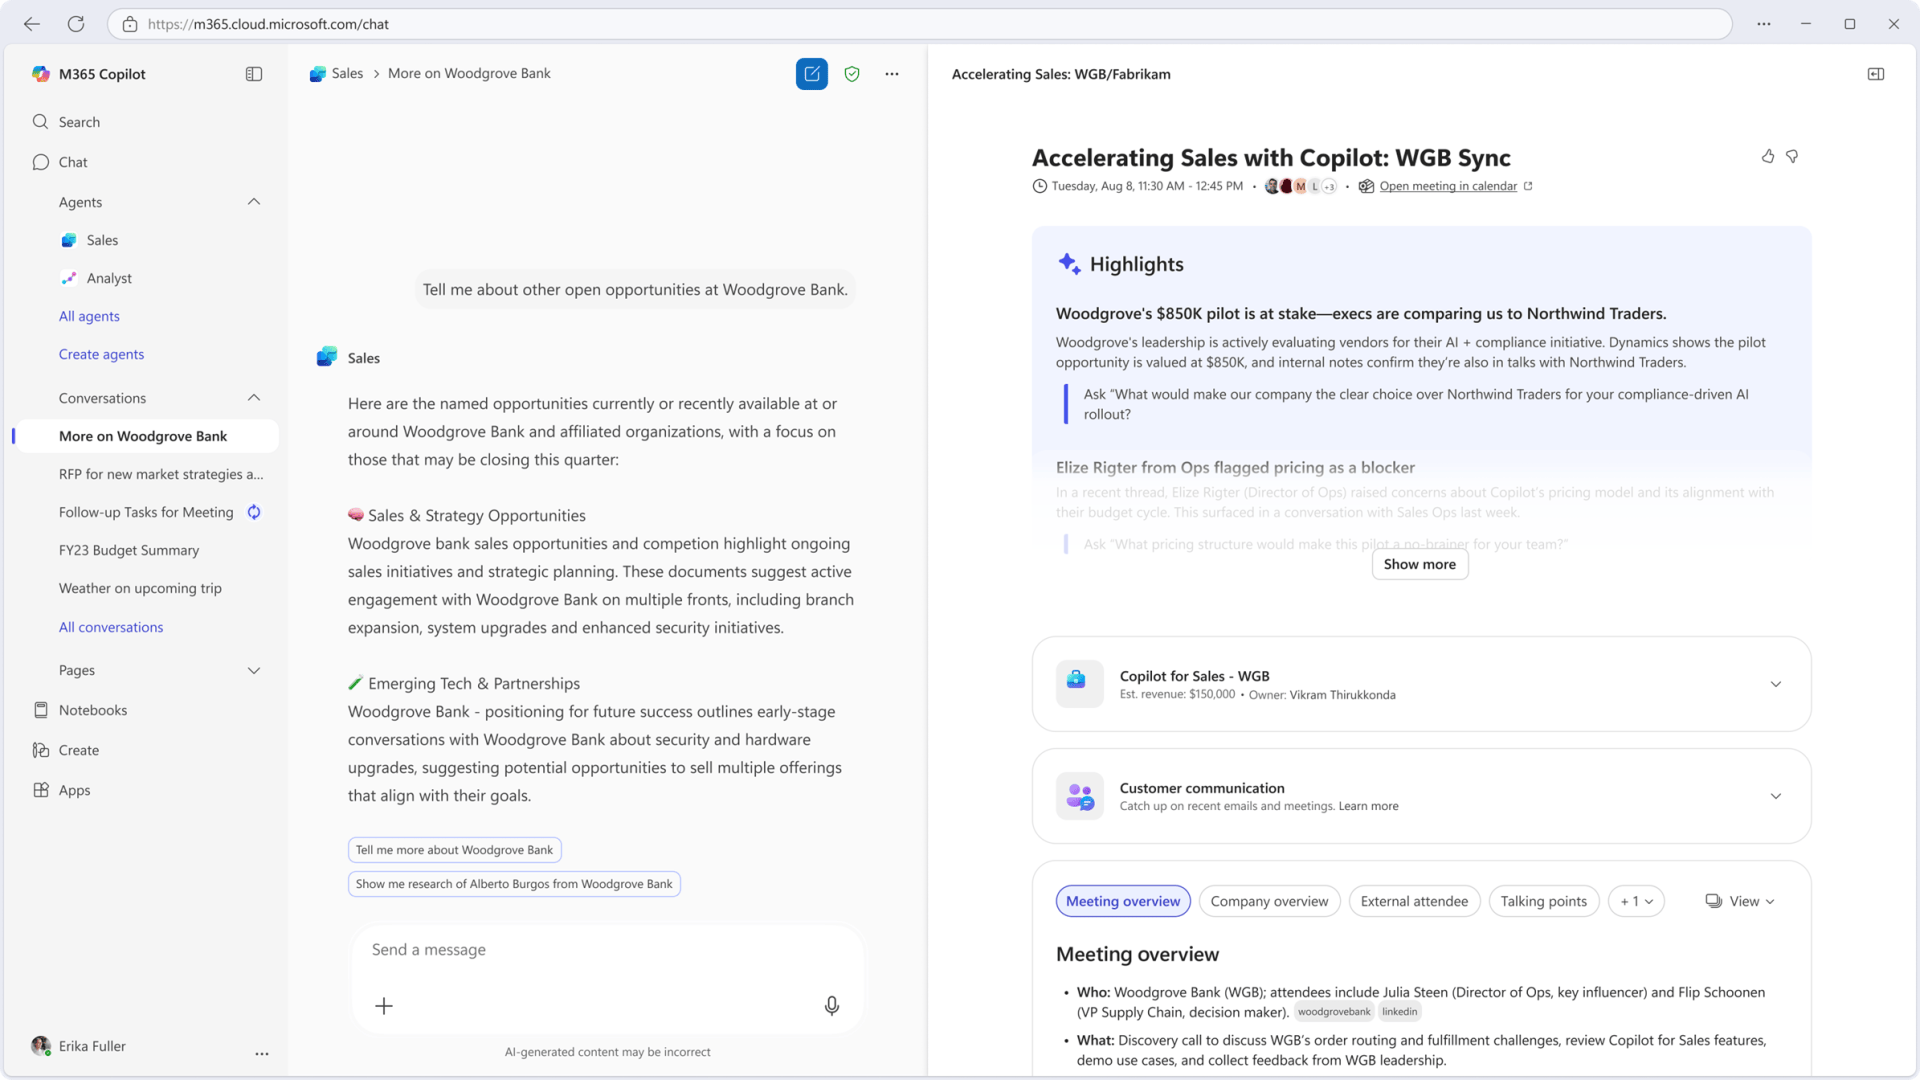Open the View dropdown in the meeting card
The height and width of the screenshot is (1080, 1920).
pyautogui.click(x=1740, y=901)
